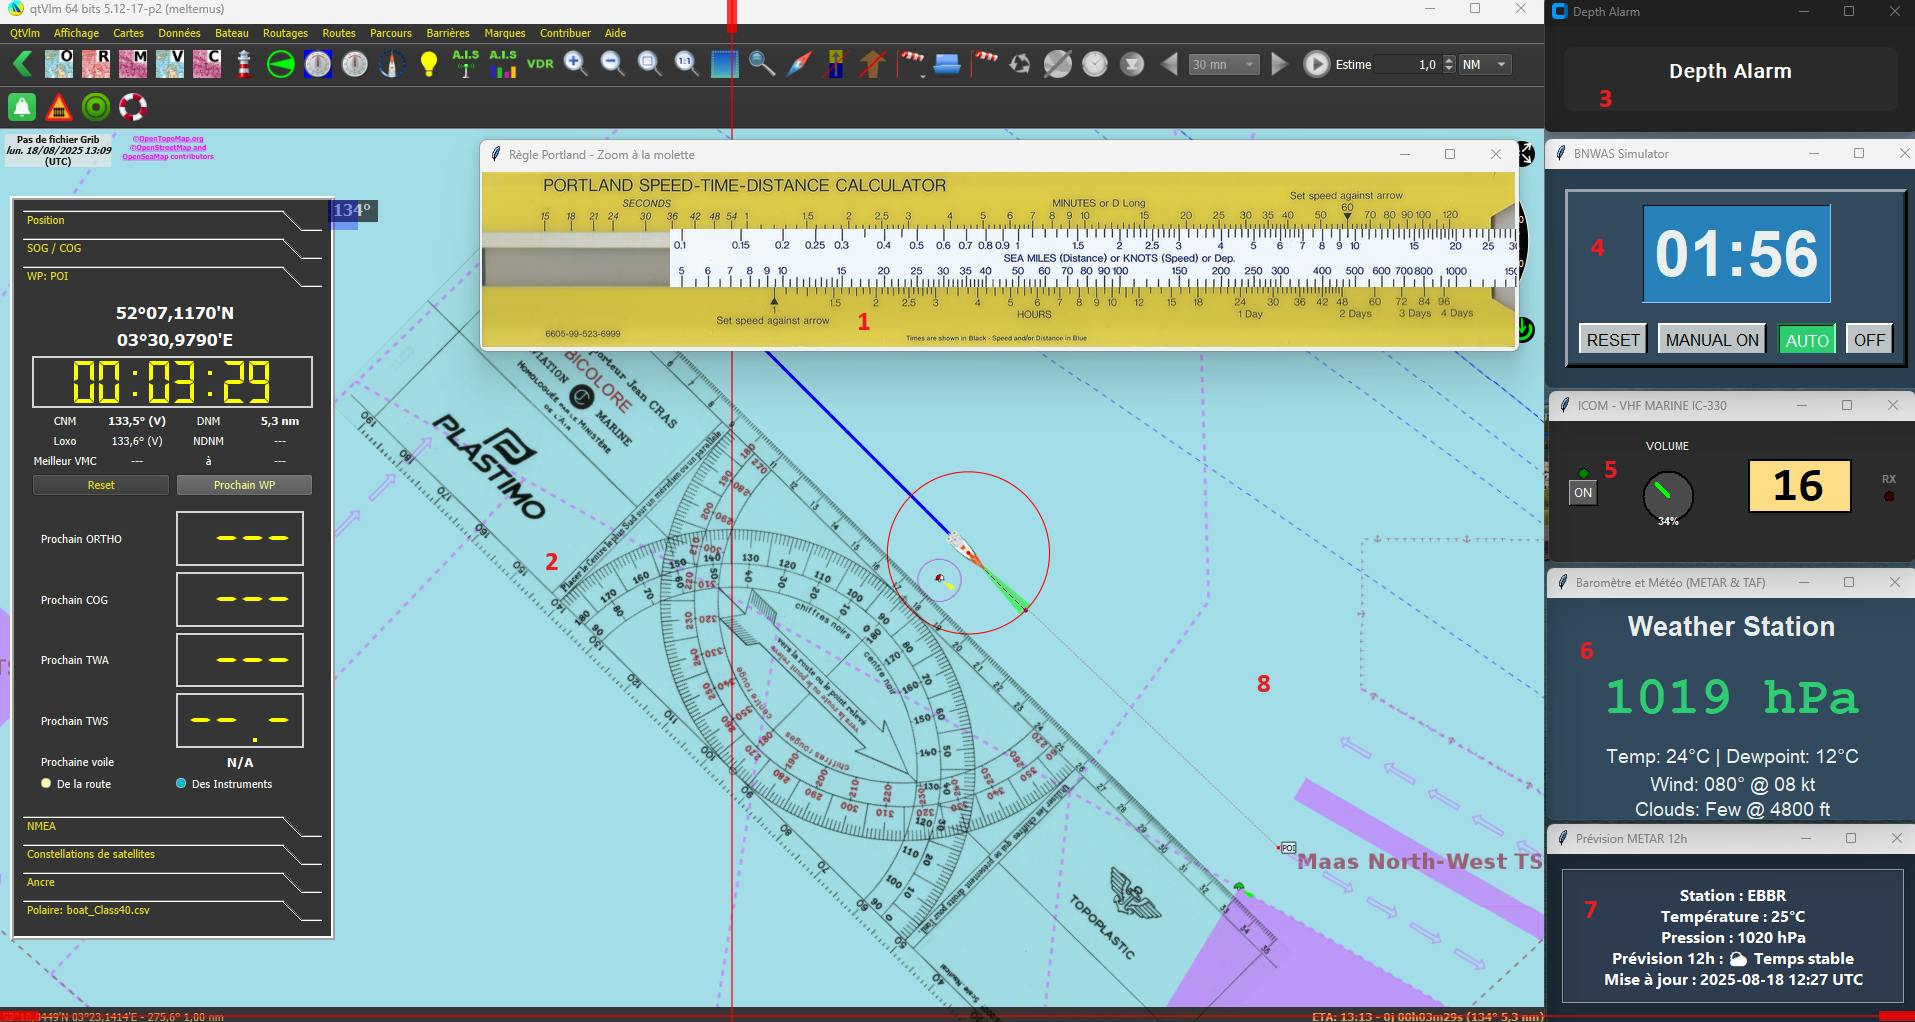The image size is (1915, 1022).
Task: Open the A.I.S bar chart icon
Action: point(503,64)
